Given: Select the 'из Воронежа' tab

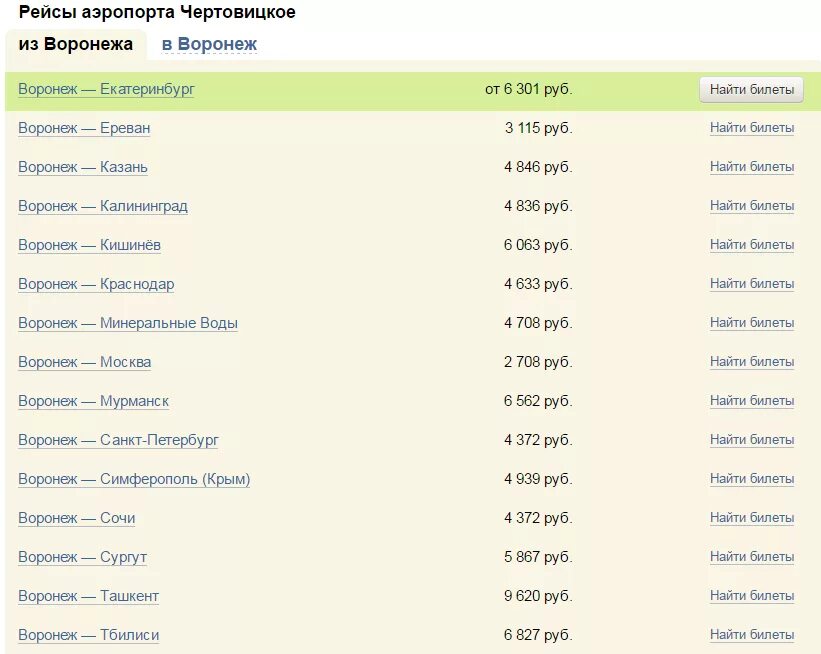Looking at the screenshot, I should pos(76,44).
